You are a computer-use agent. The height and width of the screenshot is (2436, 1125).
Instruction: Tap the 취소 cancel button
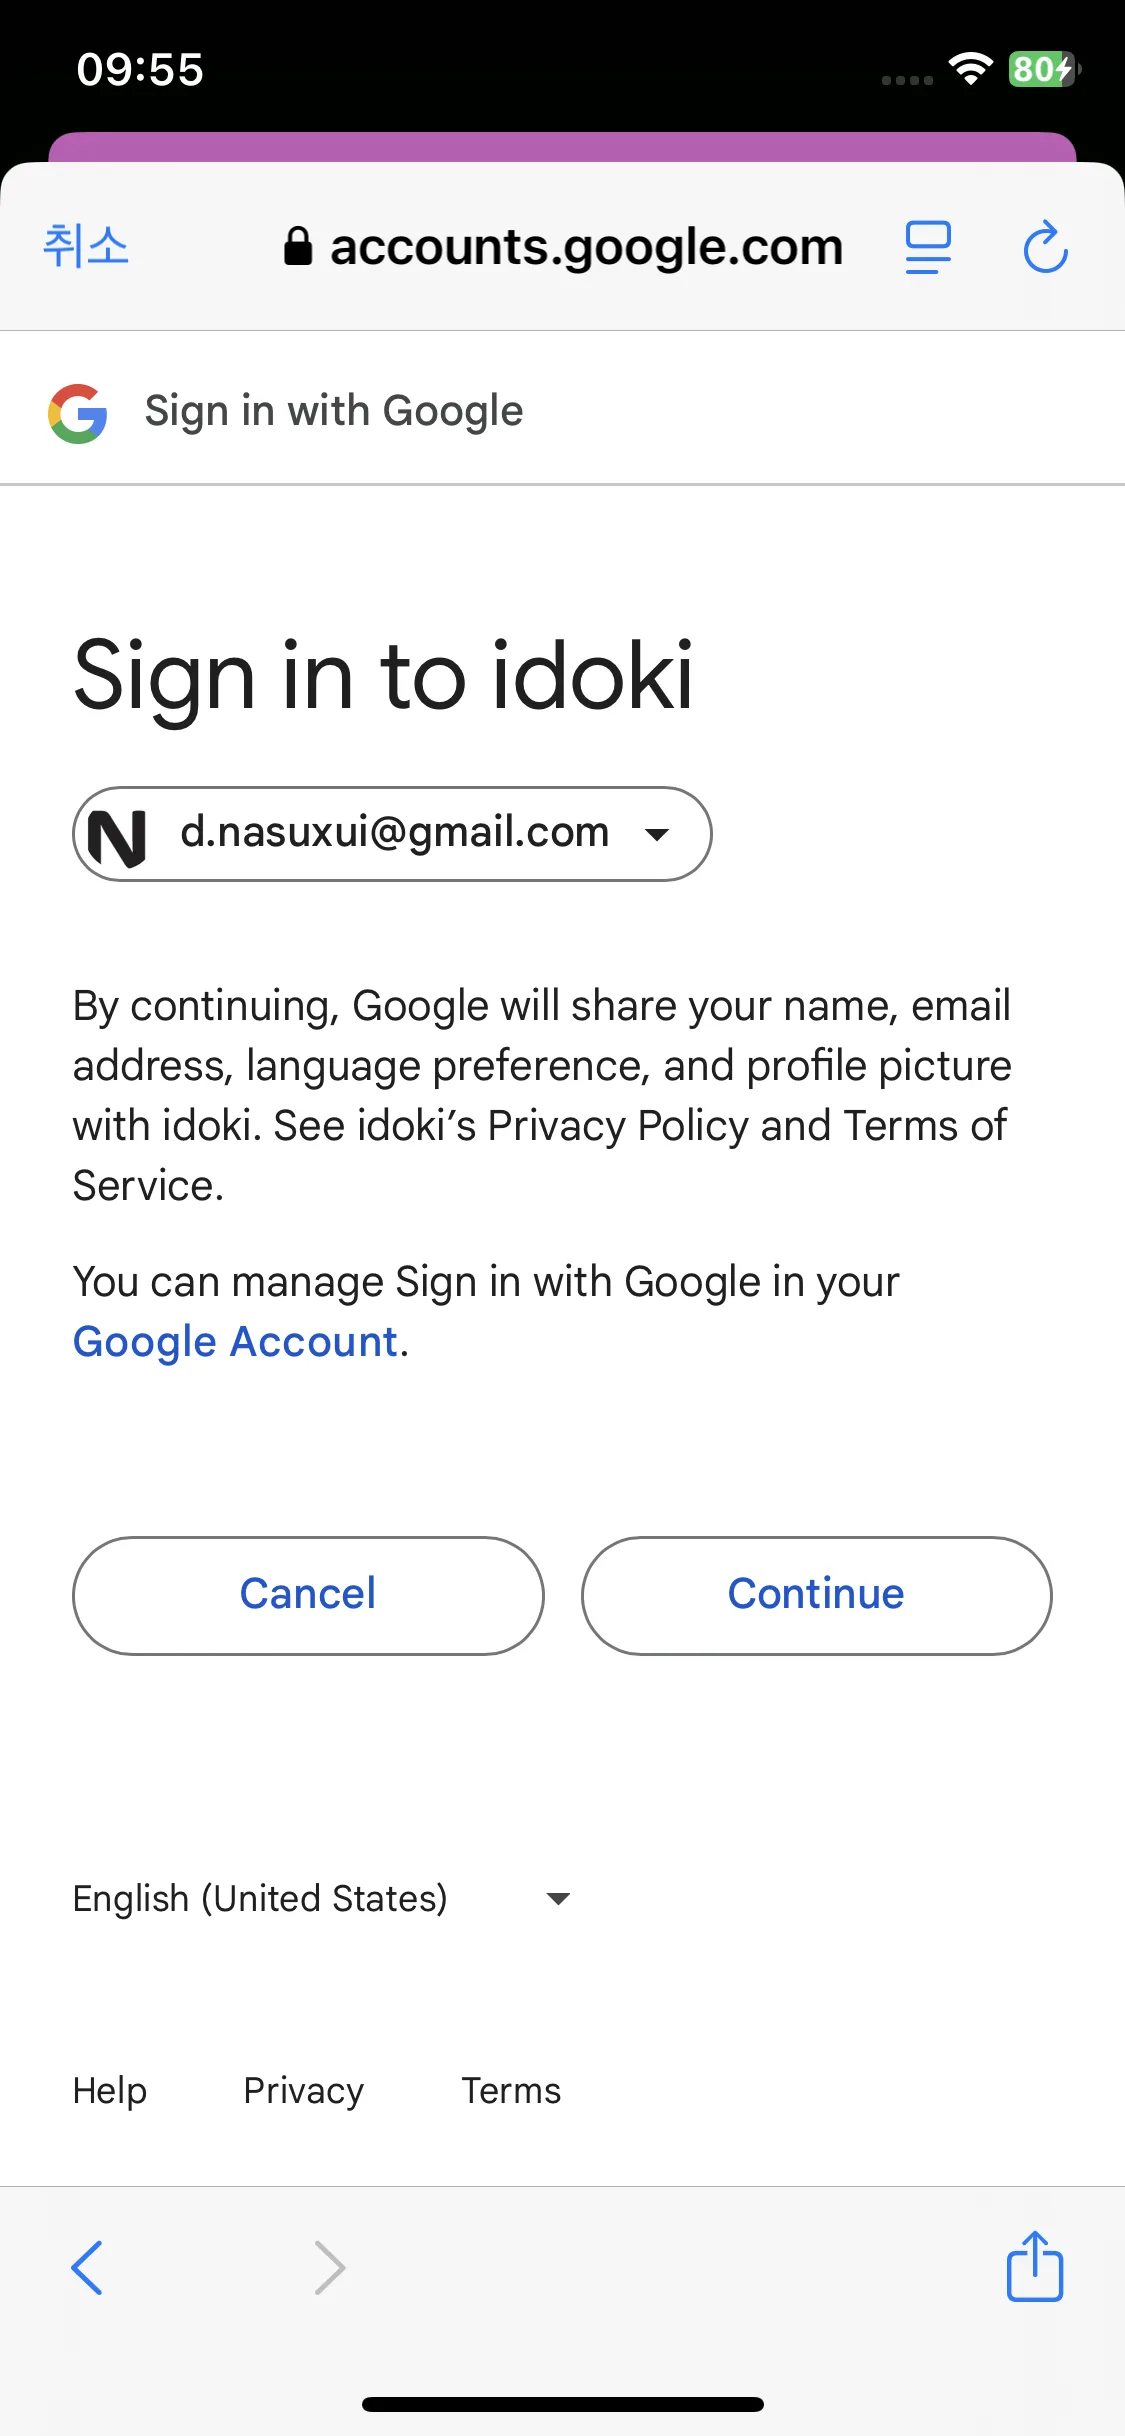click(x=86, y=246)
